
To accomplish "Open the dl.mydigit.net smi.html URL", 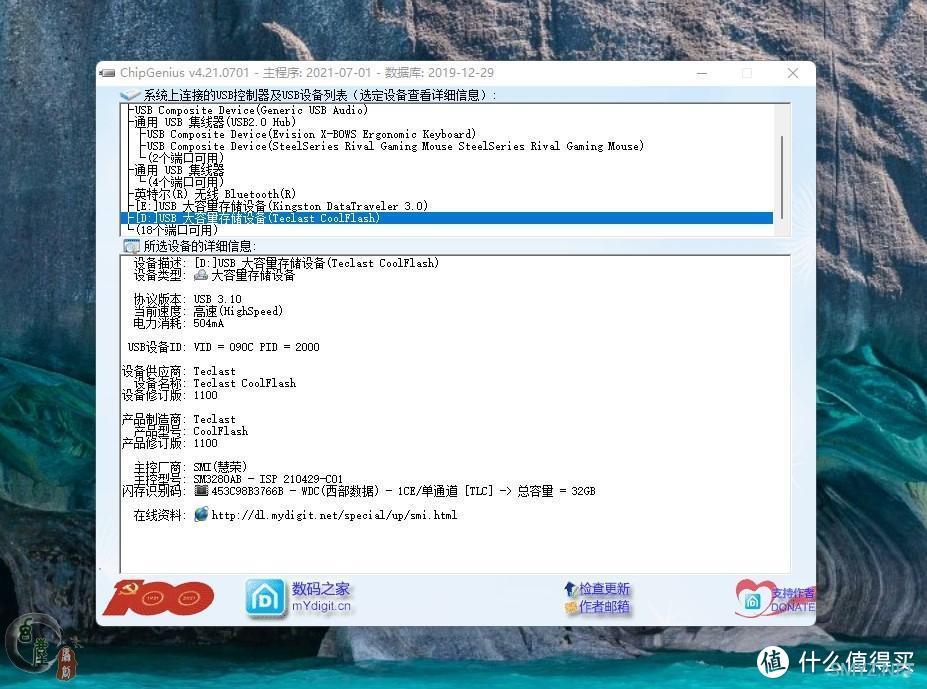I will (x=334, y=515).
